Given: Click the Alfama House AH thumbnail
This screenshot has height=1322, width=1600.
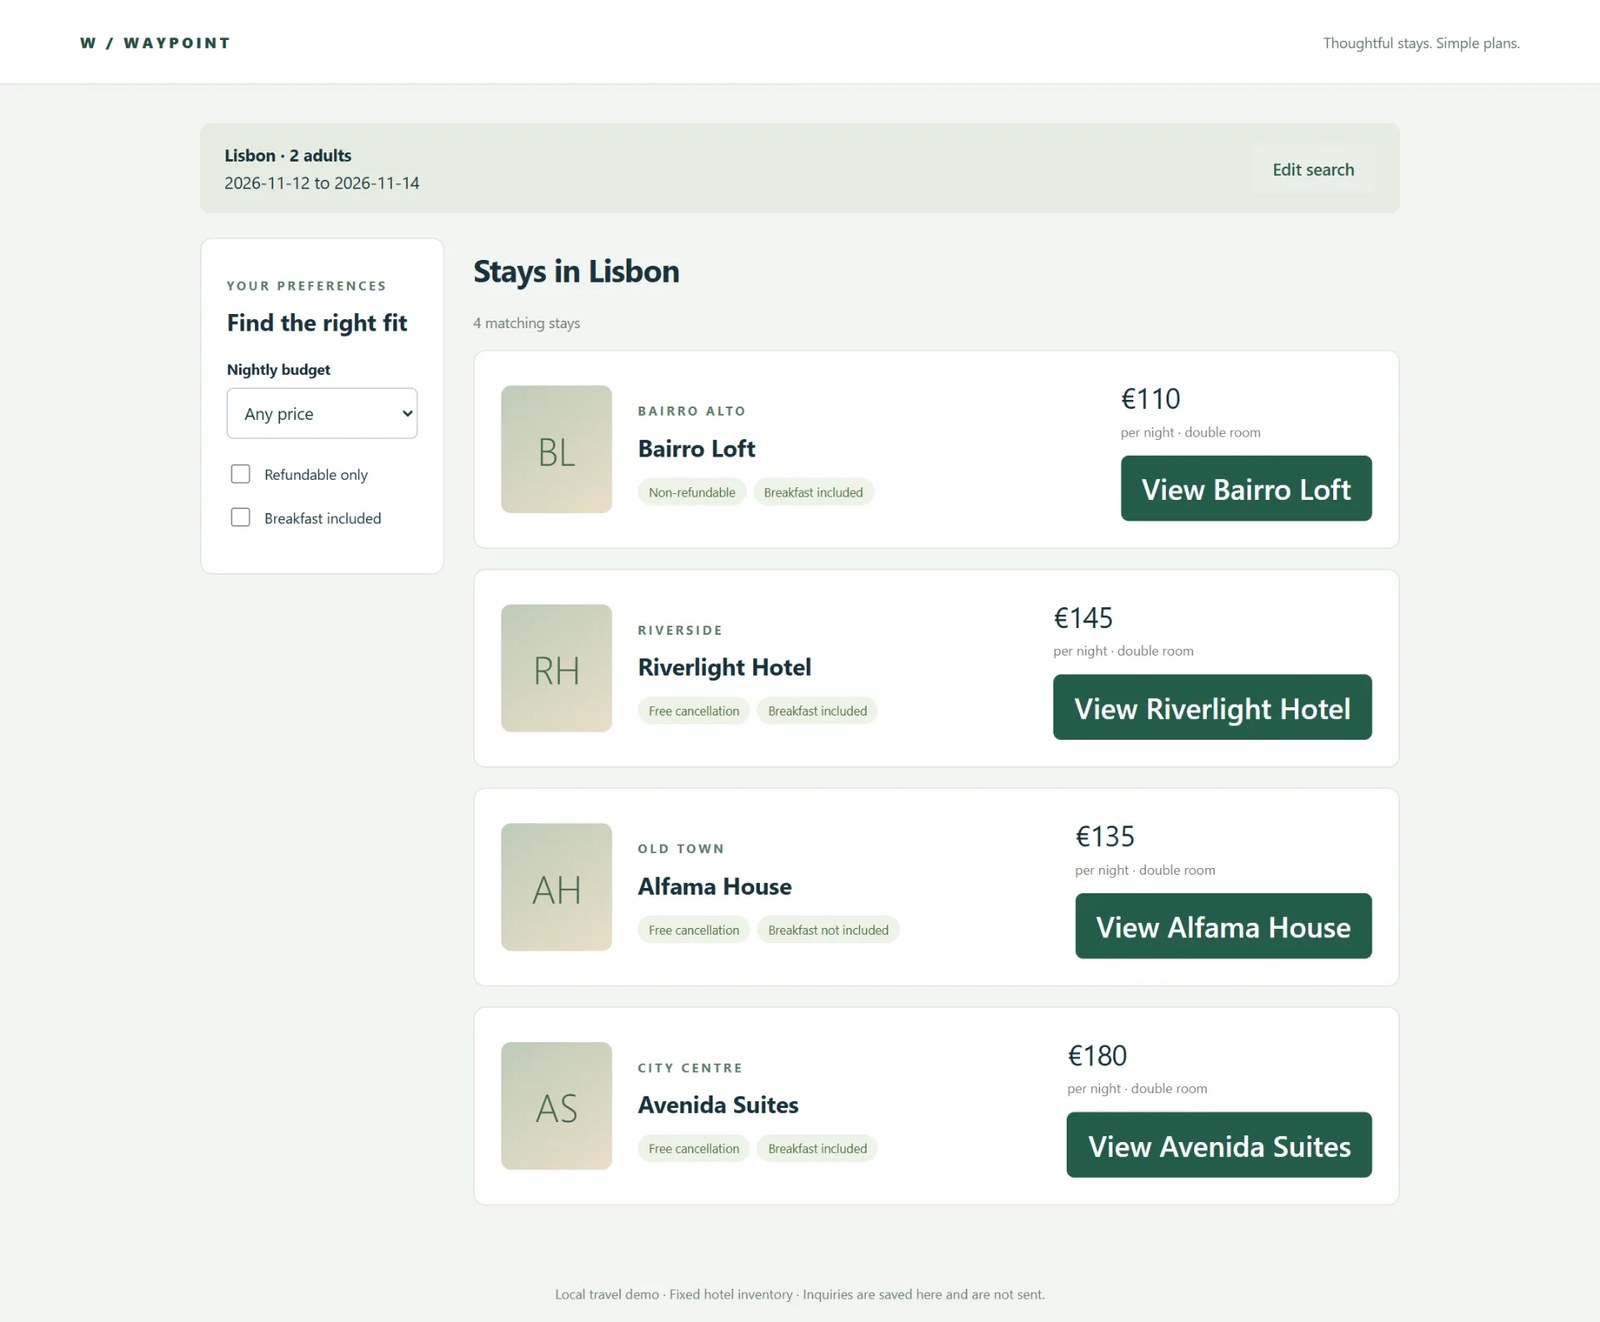Looking at the screenshot, I should [x=556, y=887].
